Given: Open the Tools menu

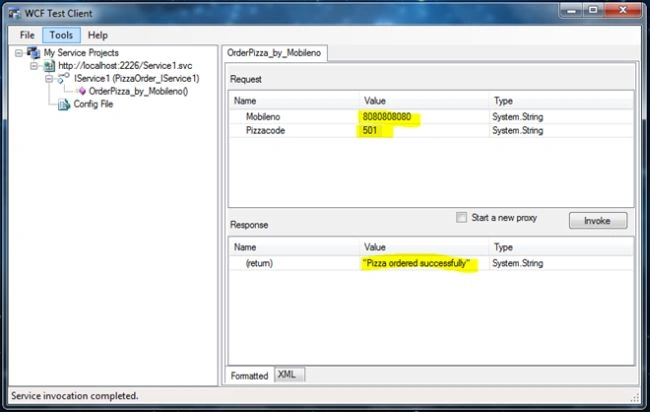Looking at the screenshot, I should pyautogui.click(x=61, y=35).
